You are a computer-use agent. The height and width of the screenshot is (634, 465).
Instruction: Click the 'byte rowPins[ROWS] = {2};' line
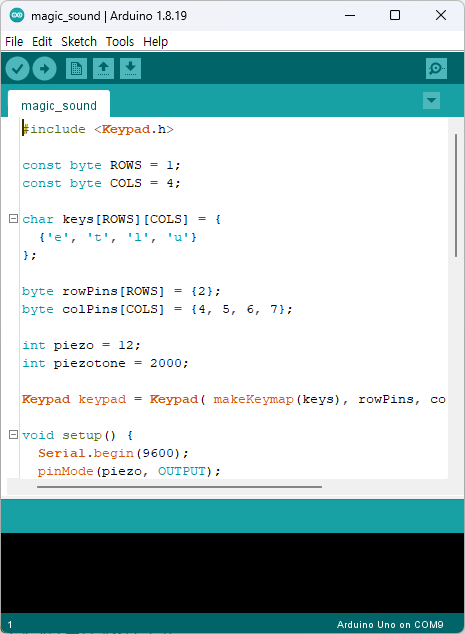pos(121,291)
